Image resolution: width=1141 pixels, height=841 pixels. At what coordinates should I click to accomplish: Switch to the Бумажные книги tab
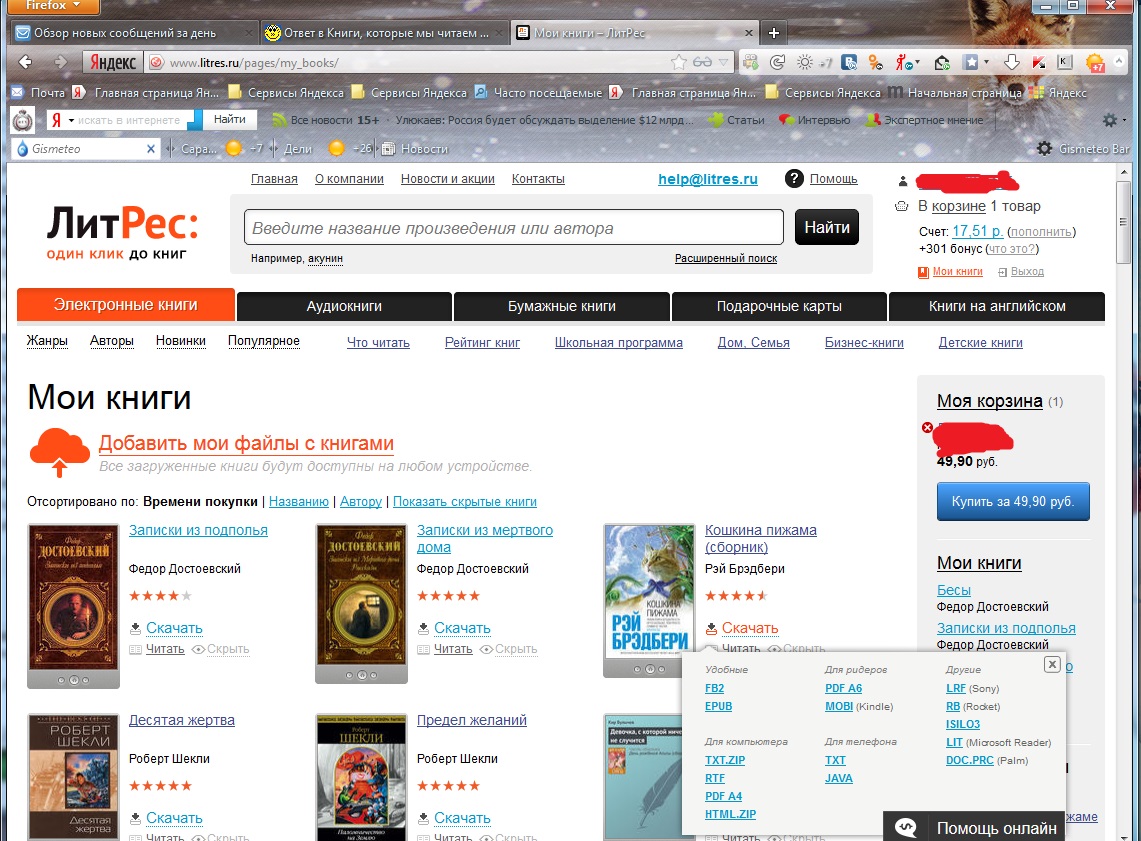(x=562, y=306)
